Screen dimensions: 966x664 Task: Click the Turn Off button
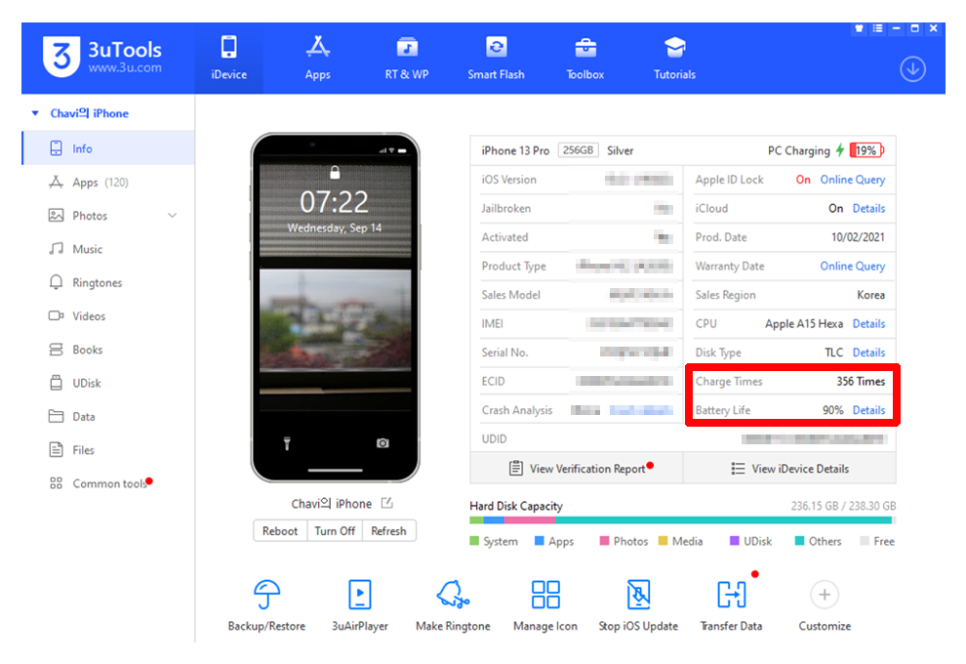point(335,531)
